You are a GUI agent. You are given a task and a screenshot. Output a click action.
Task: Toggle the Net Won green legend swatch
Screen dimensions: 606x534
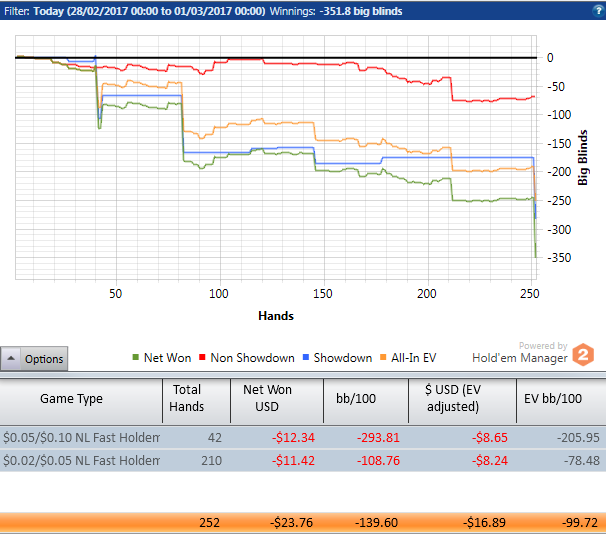pos(135,357)
